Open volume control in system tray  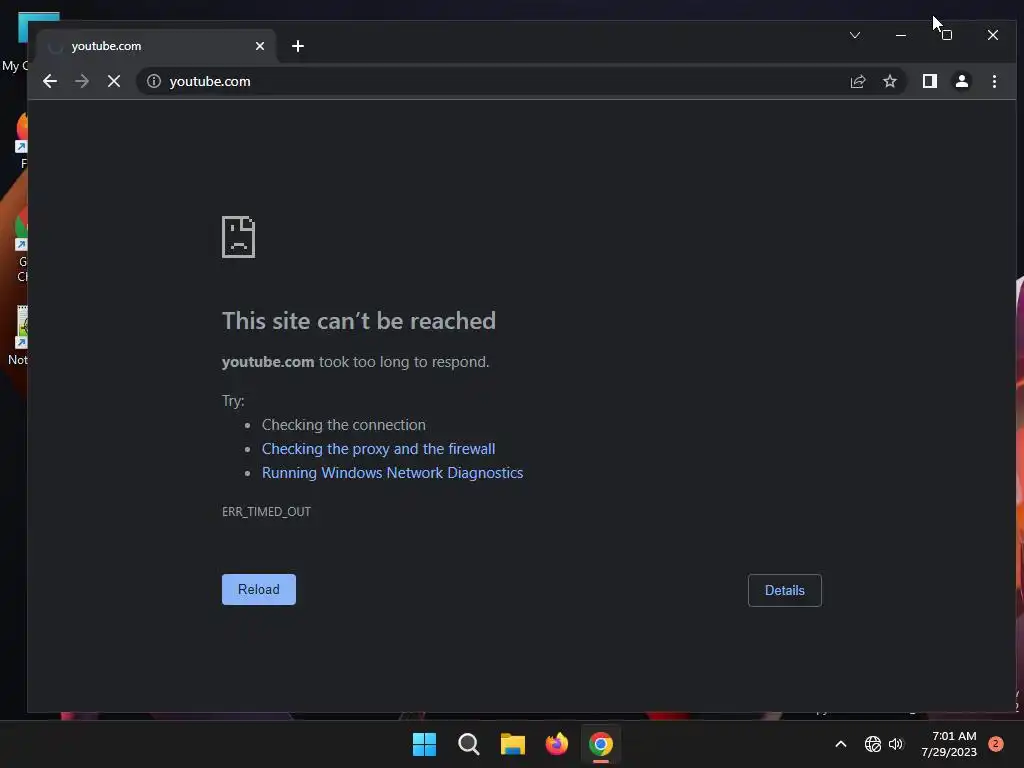pos(896,744)
